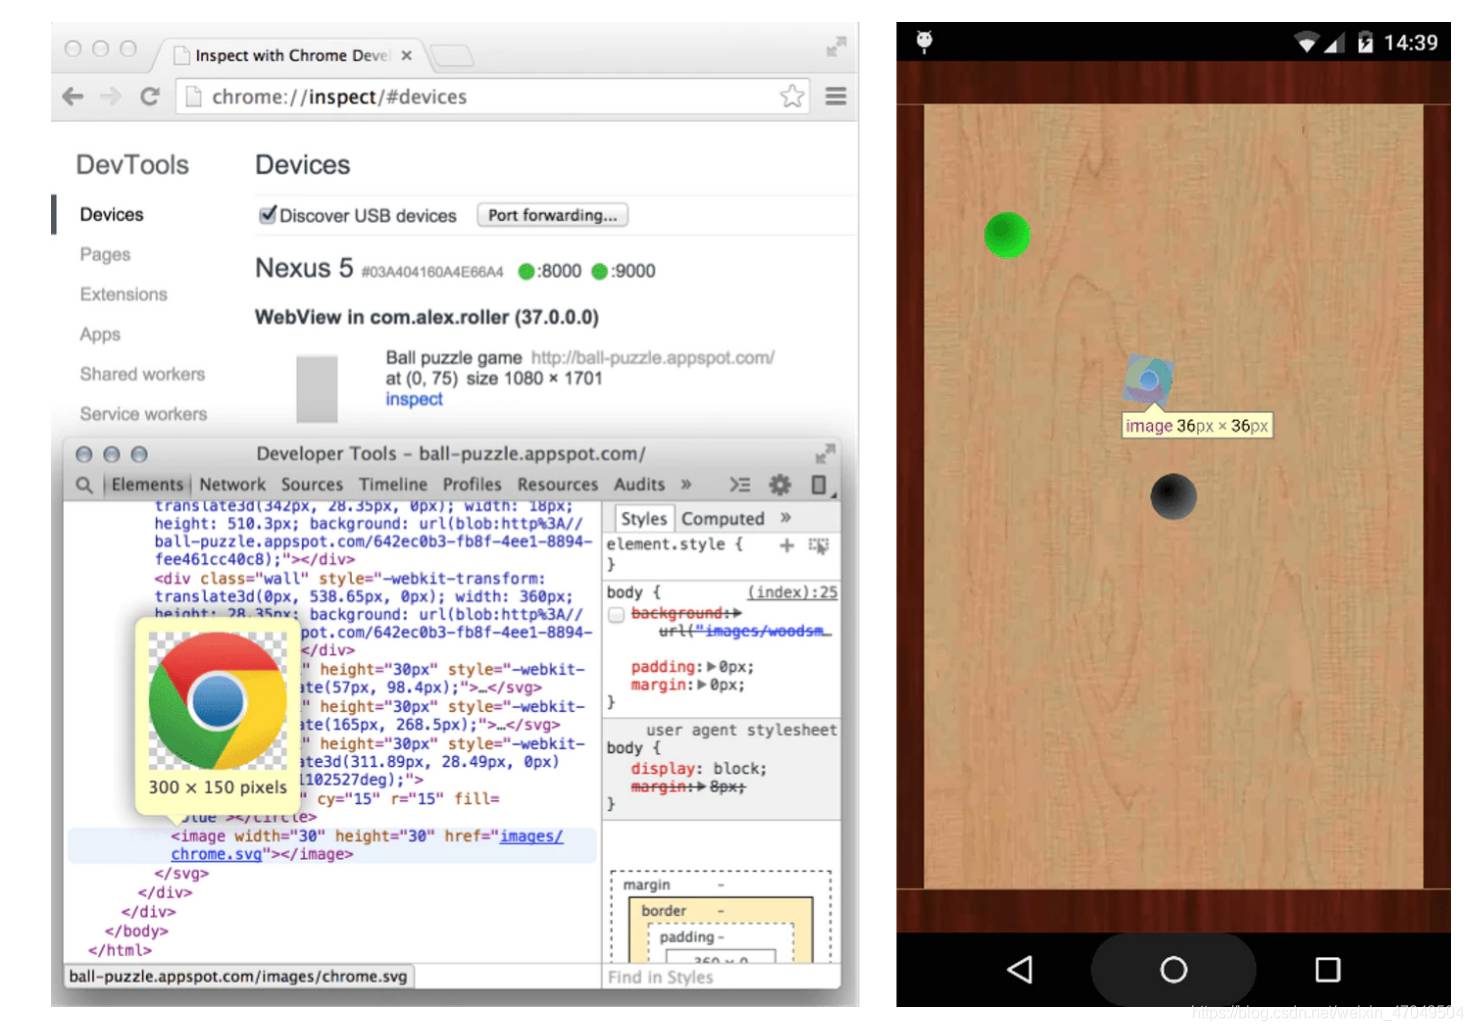Image resolution: width=1473 pixels, height=1031 pixels.
Task: Show more DevTools panels with chevron
Action: click(x=686, y=485)
